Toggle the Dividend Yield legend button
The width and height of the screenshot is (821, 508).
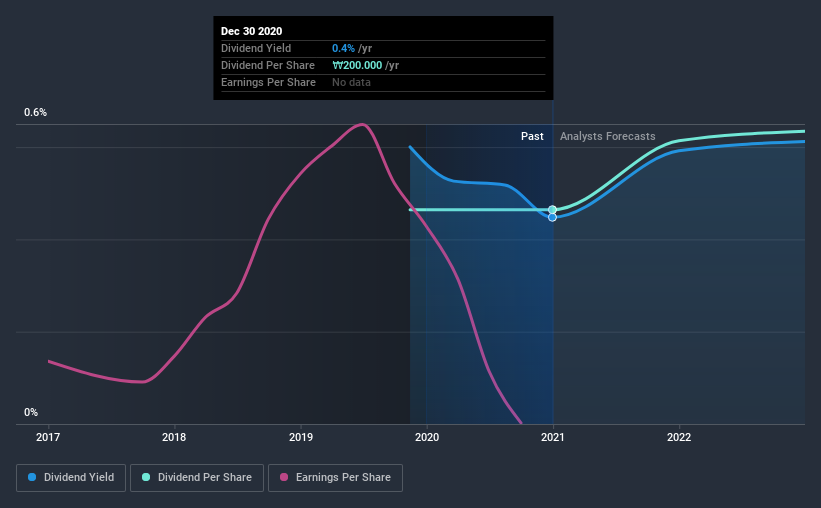[x=71, y=478]
